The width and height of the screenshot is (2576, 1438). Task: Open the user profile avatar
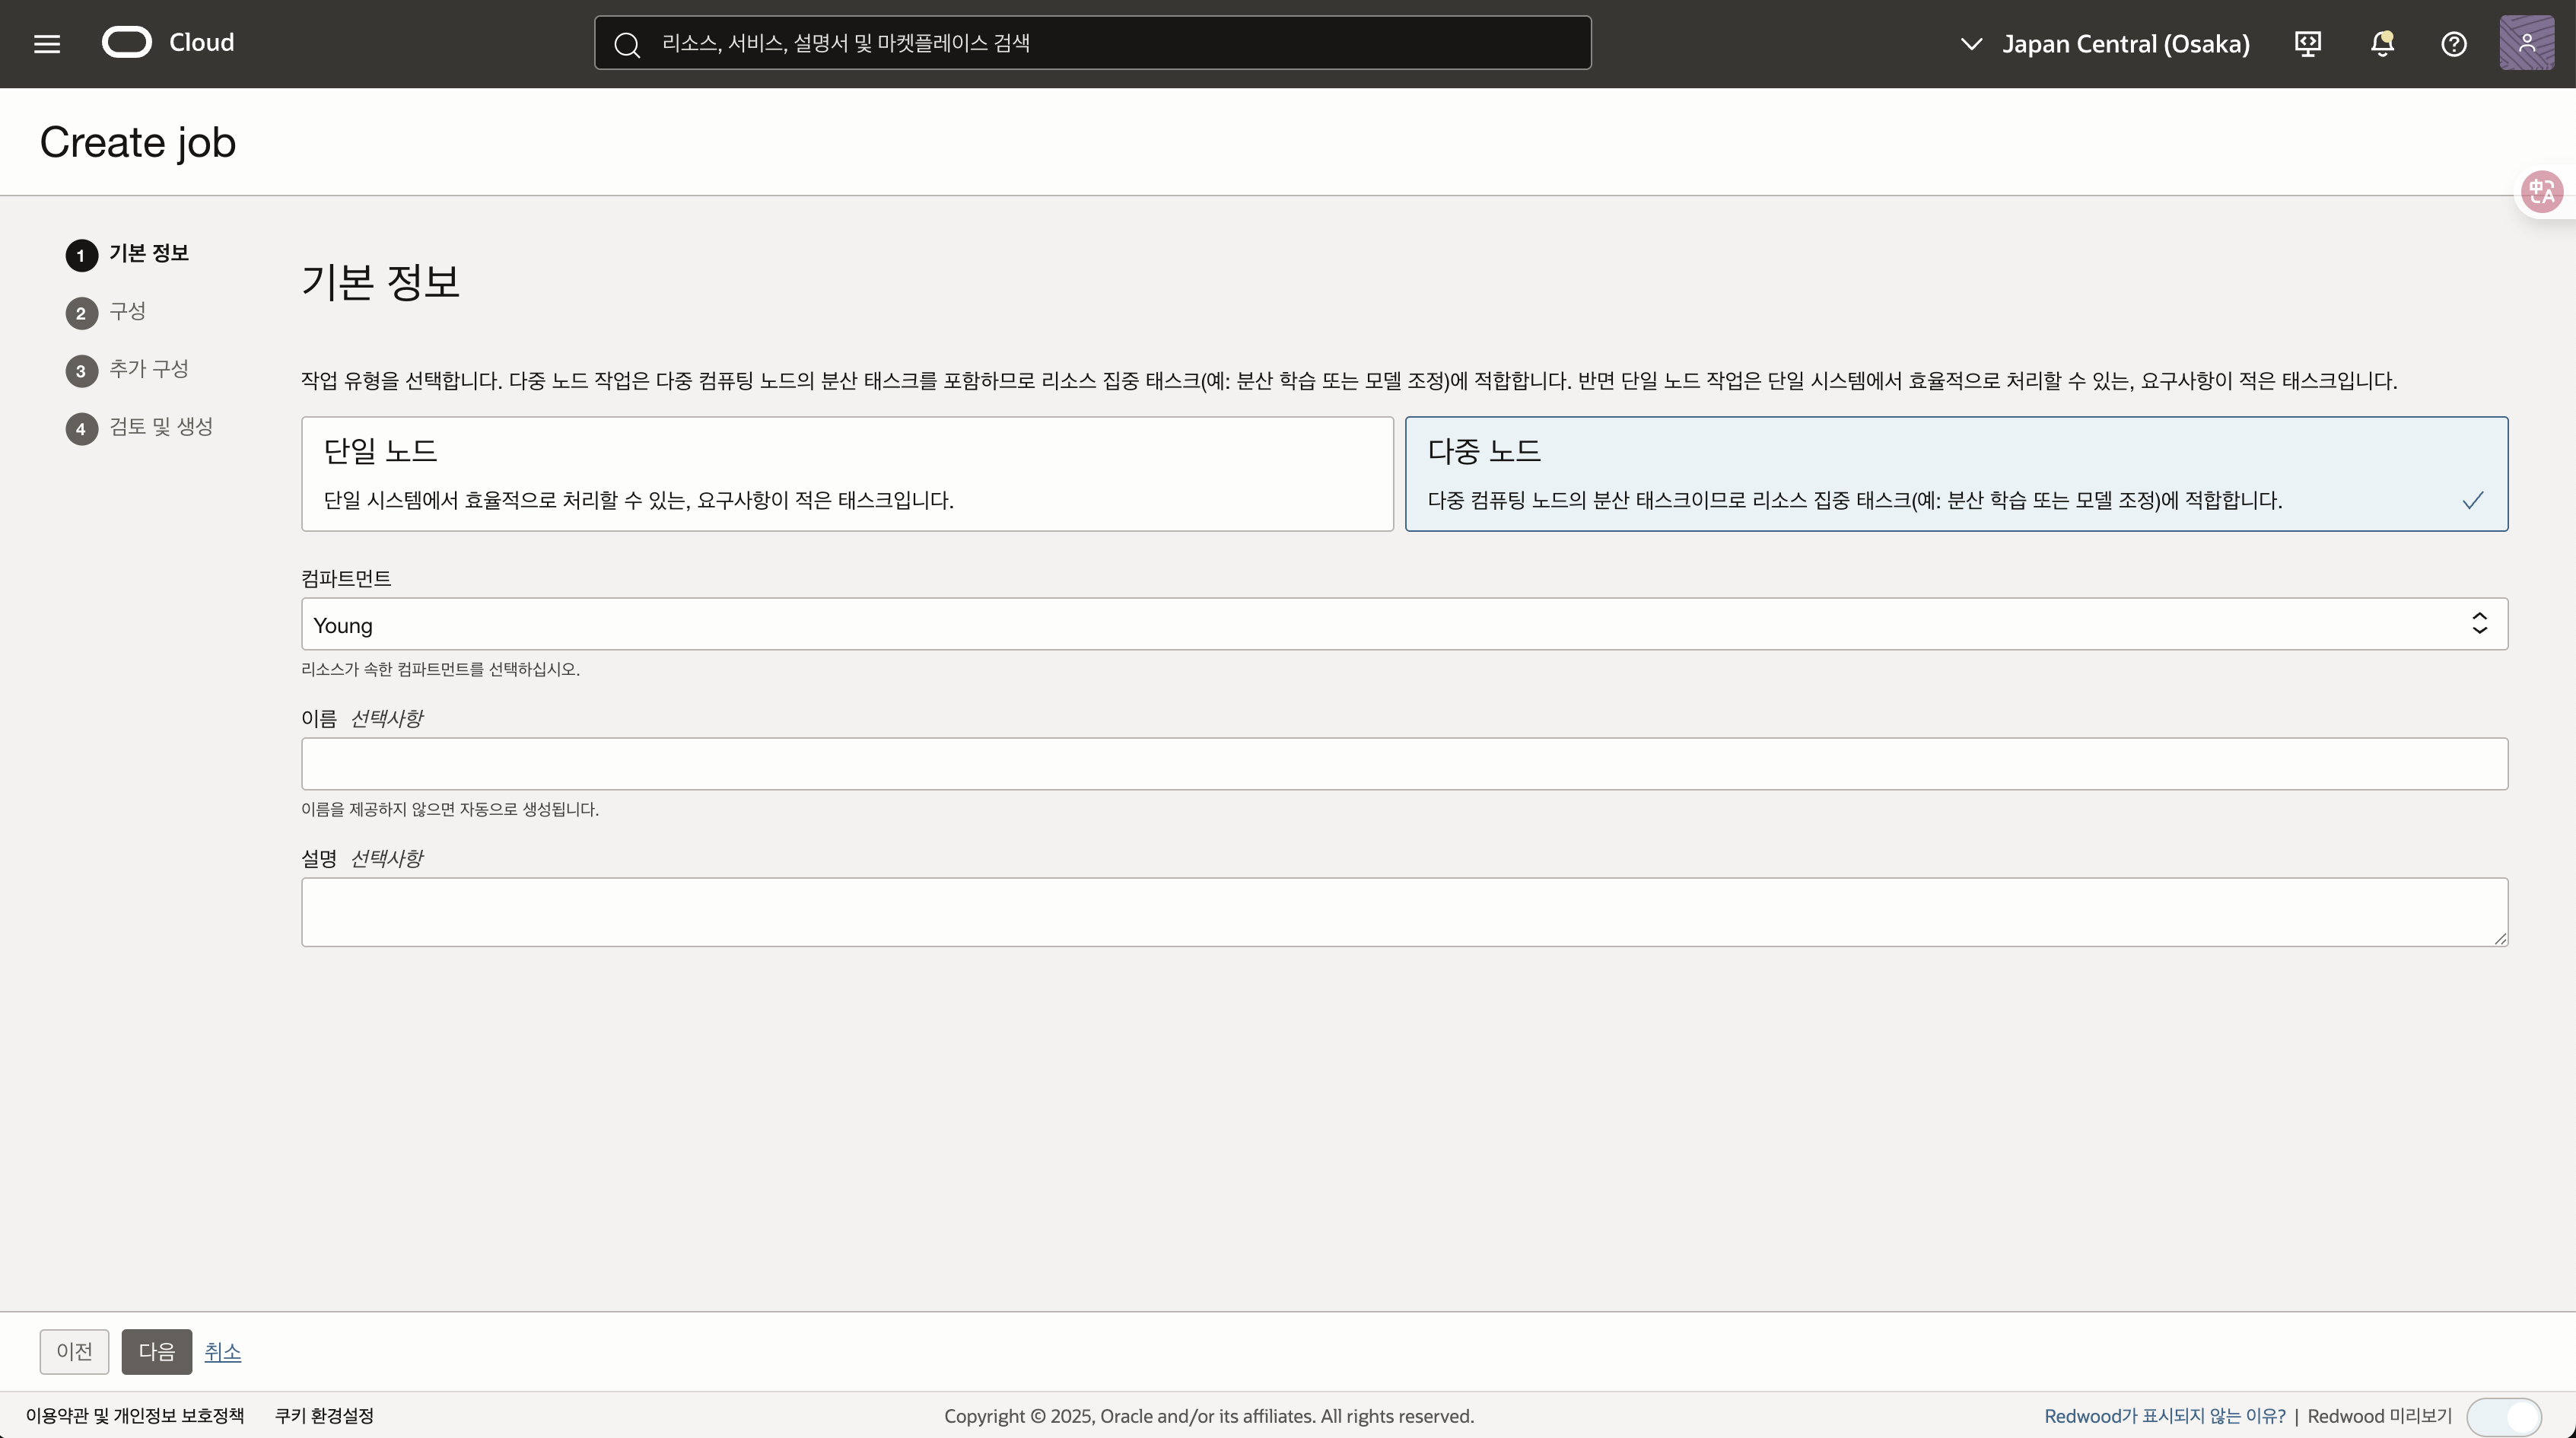(x=2526, y=43)
